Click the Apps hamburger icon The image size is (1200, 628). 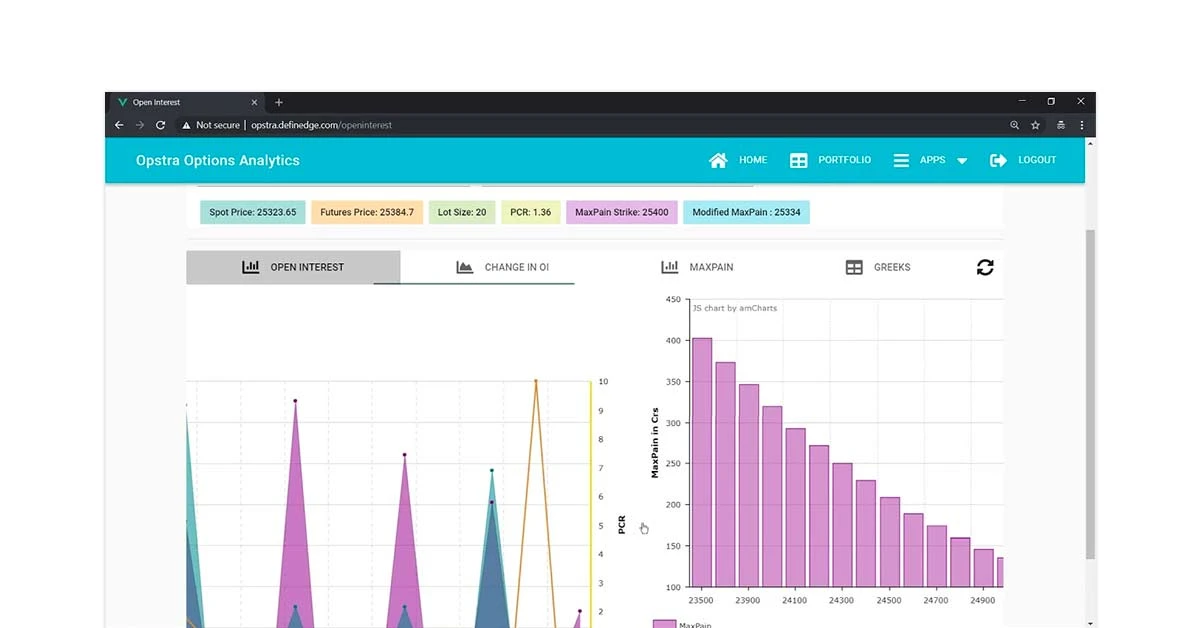(901, 160)
